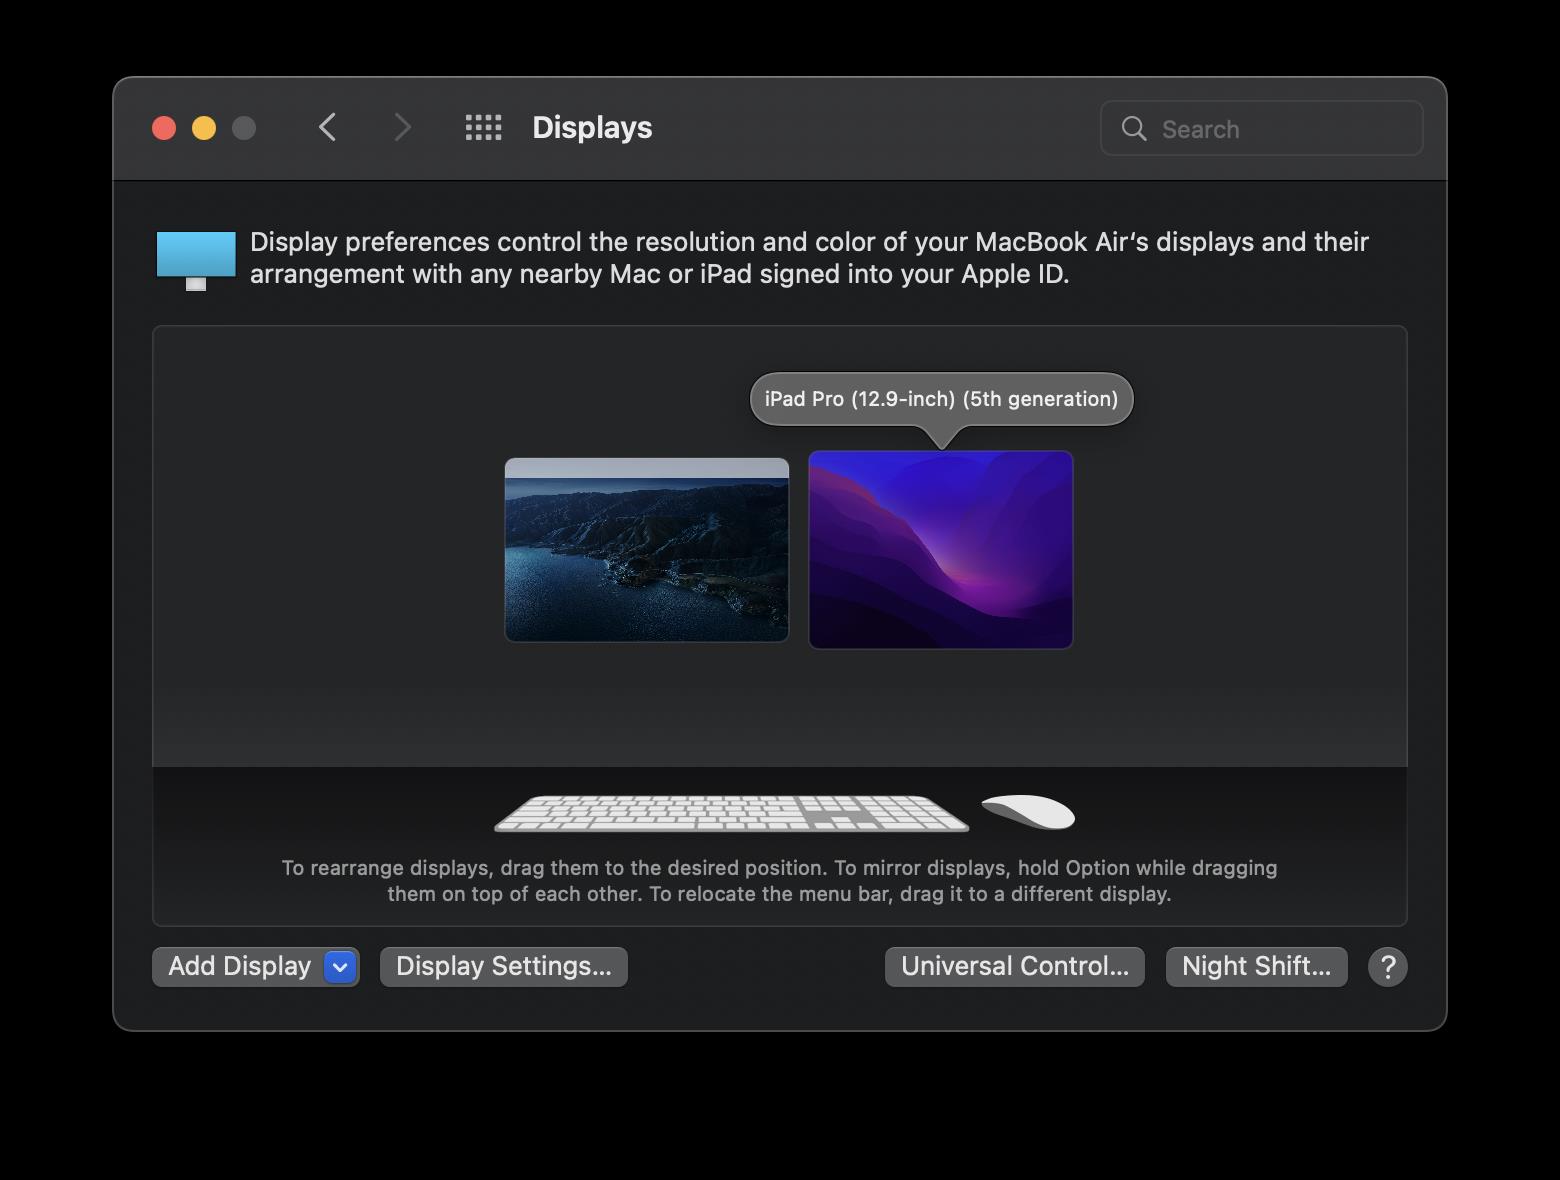This screenshot has width=1560, height=1180.
Task: Expand the Add Display dropdown arrow
Action: [x=340, y=967]
